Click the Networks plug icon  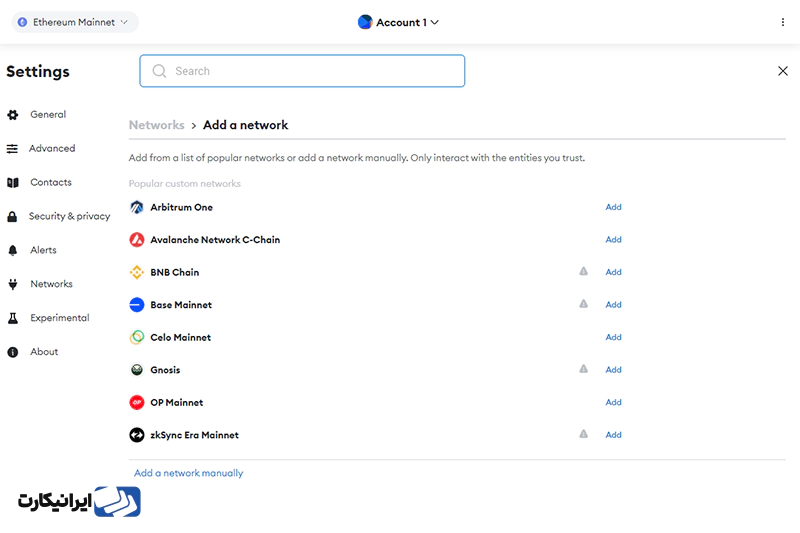13,284
